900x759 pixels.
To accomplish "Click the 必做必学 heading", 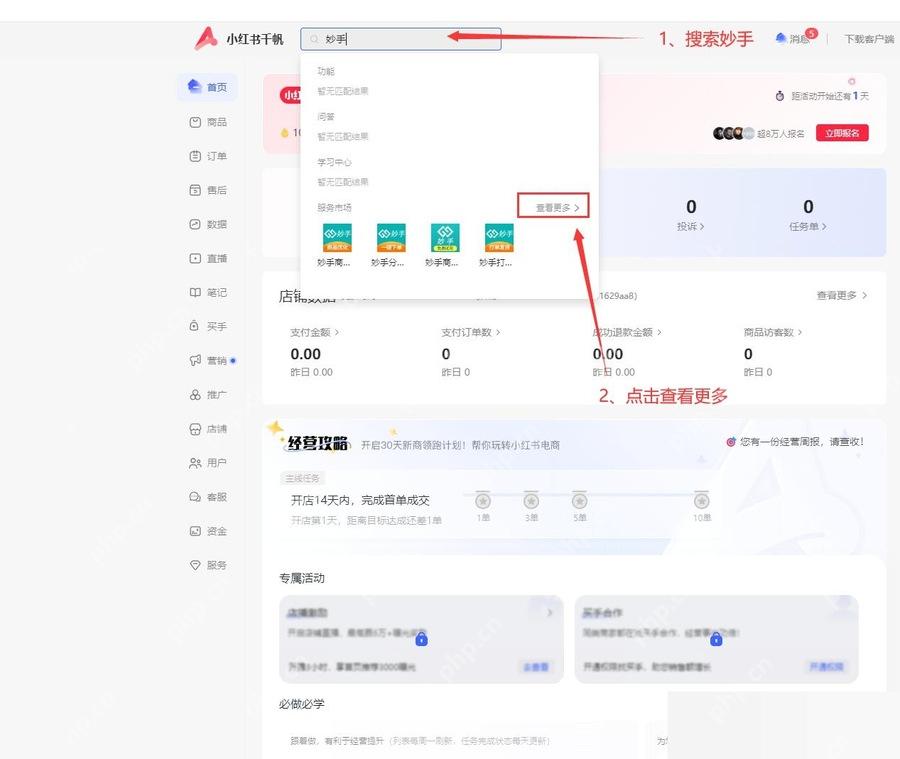I will pos(302,704).
